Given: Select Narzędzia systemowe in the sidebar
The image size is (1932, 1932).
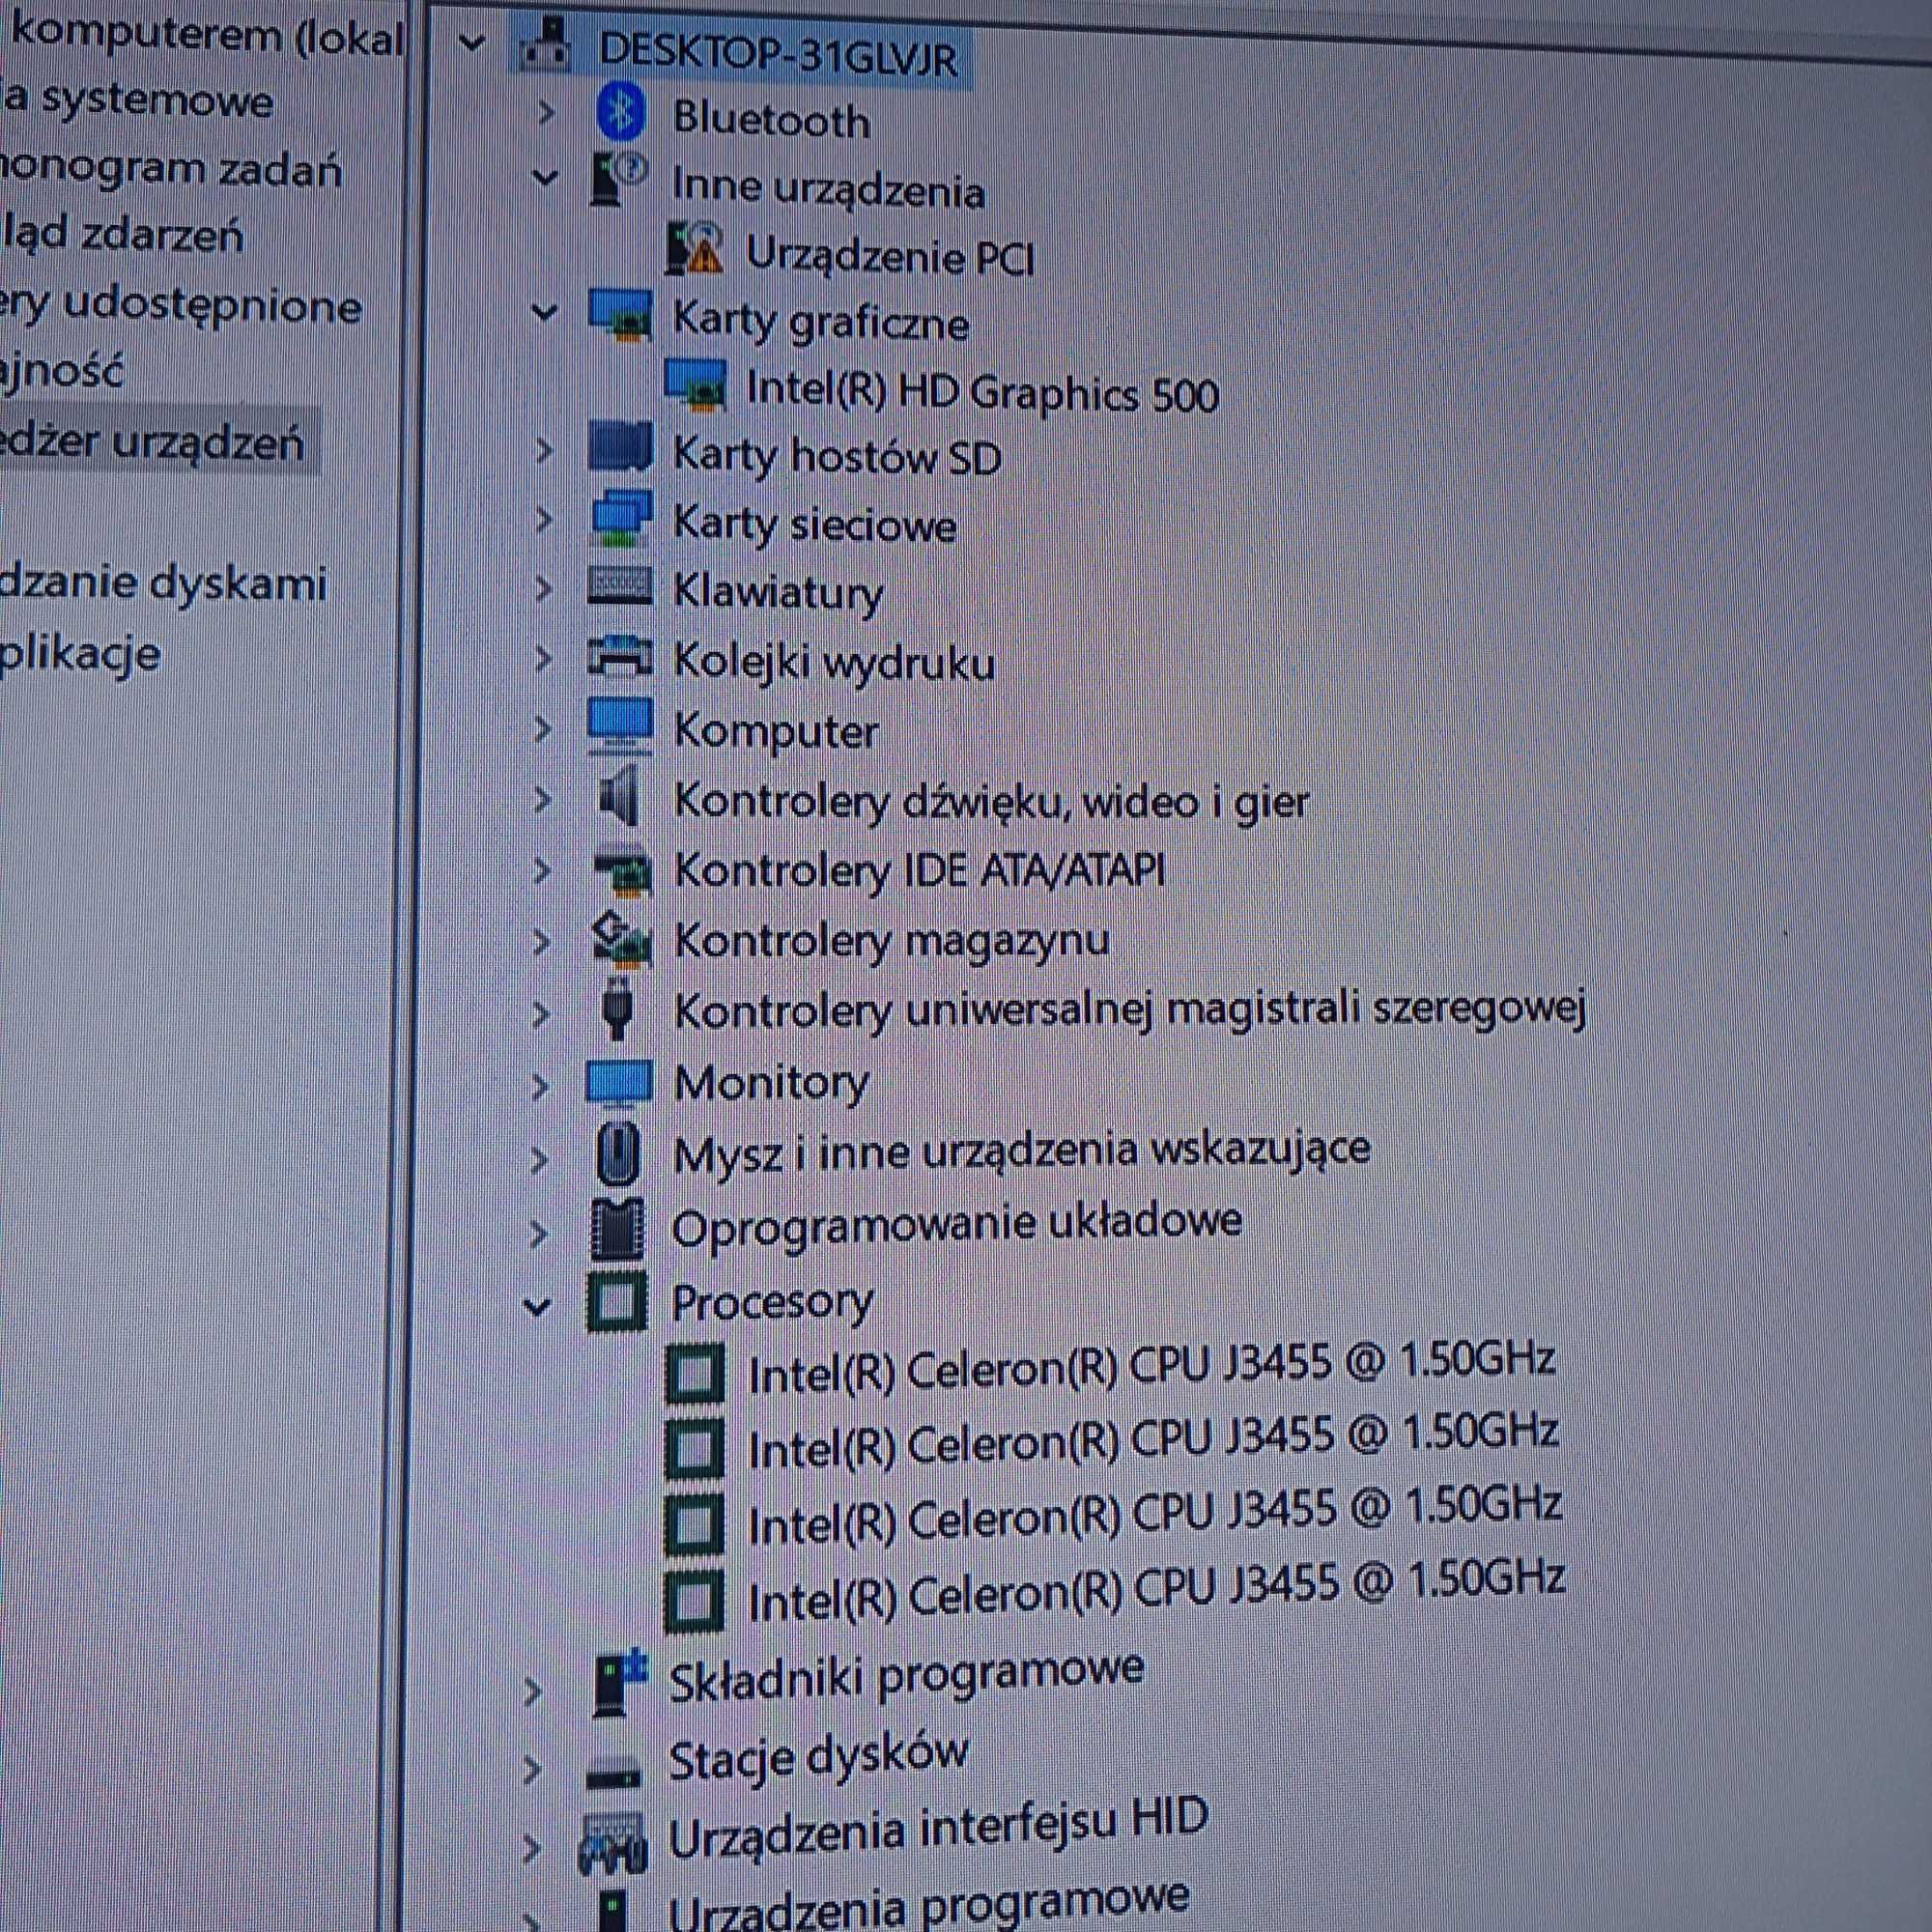Looking at the screenshot, I should [x=136, y=100].
